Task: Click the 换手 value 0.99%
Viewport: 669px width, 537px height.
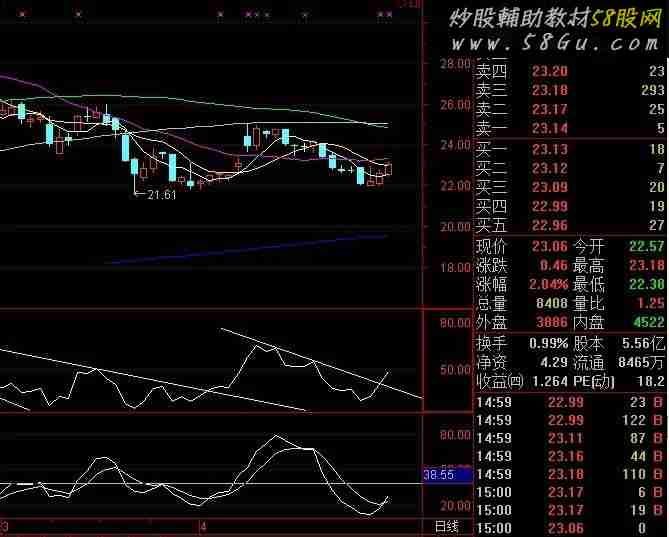Action: click(x=549, y=343)
